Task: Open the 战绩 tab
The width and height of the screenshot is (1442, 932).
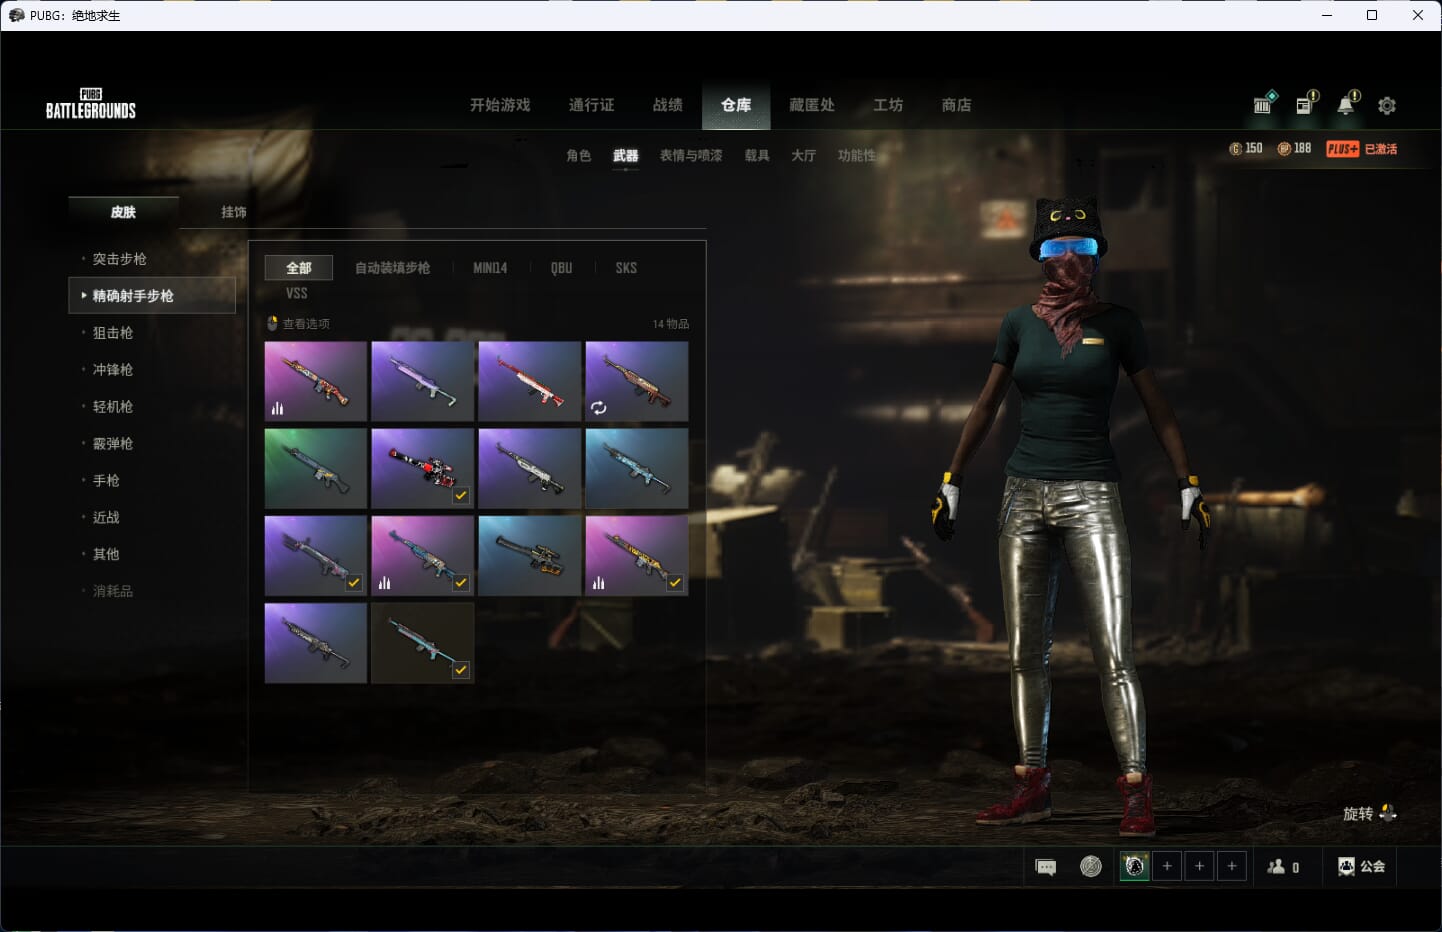Action: [x=667, y=105]
